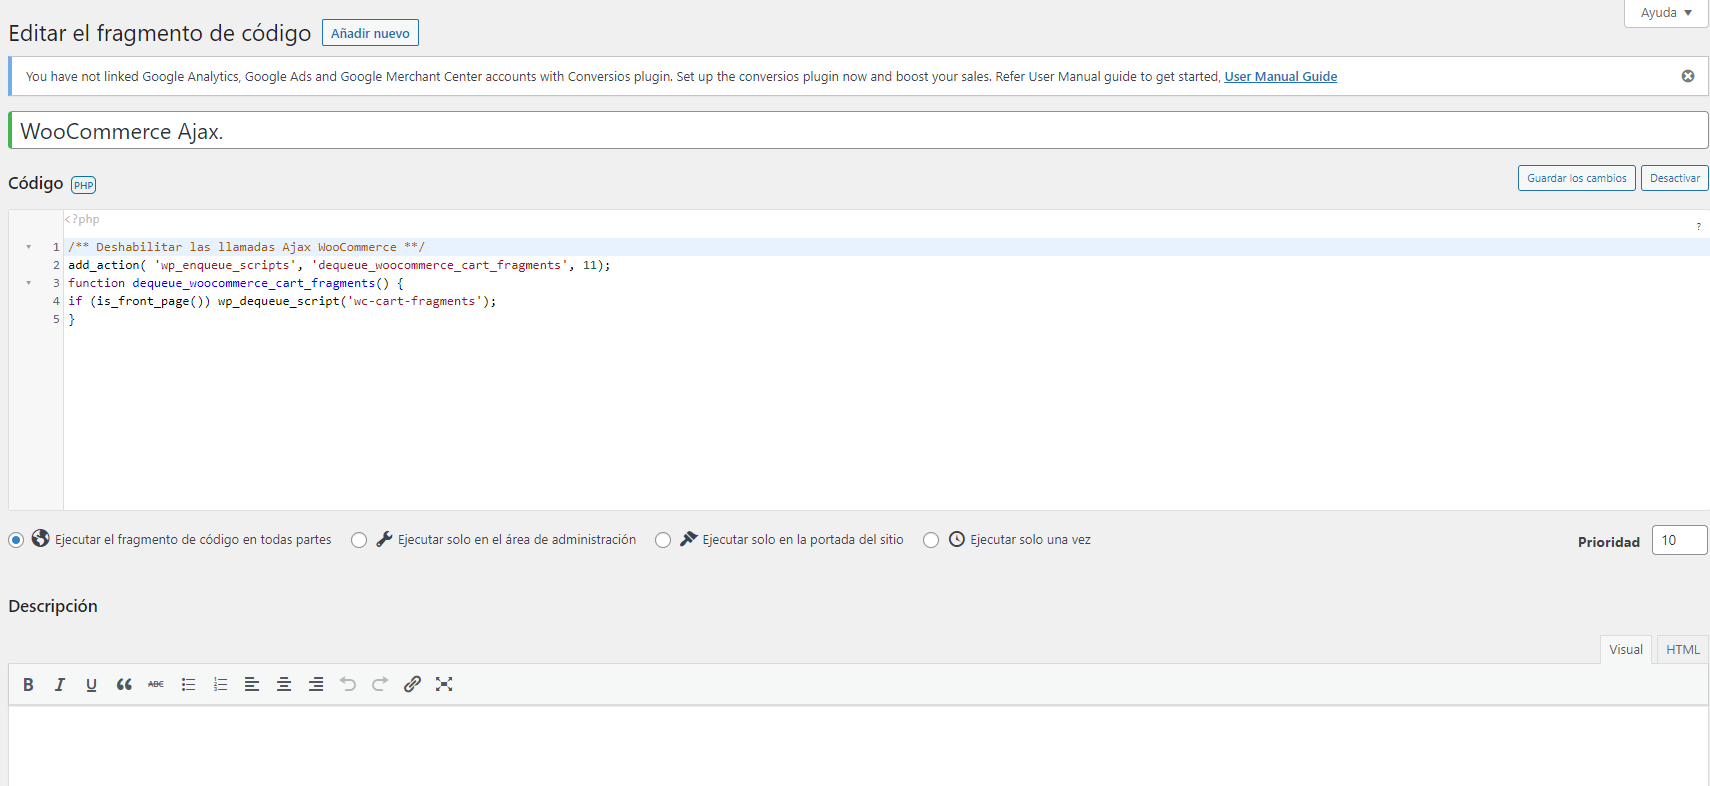This screenshot has height=786, width=1710.
Task: Switch to Visual editor tab
Action: [1626, 649]
